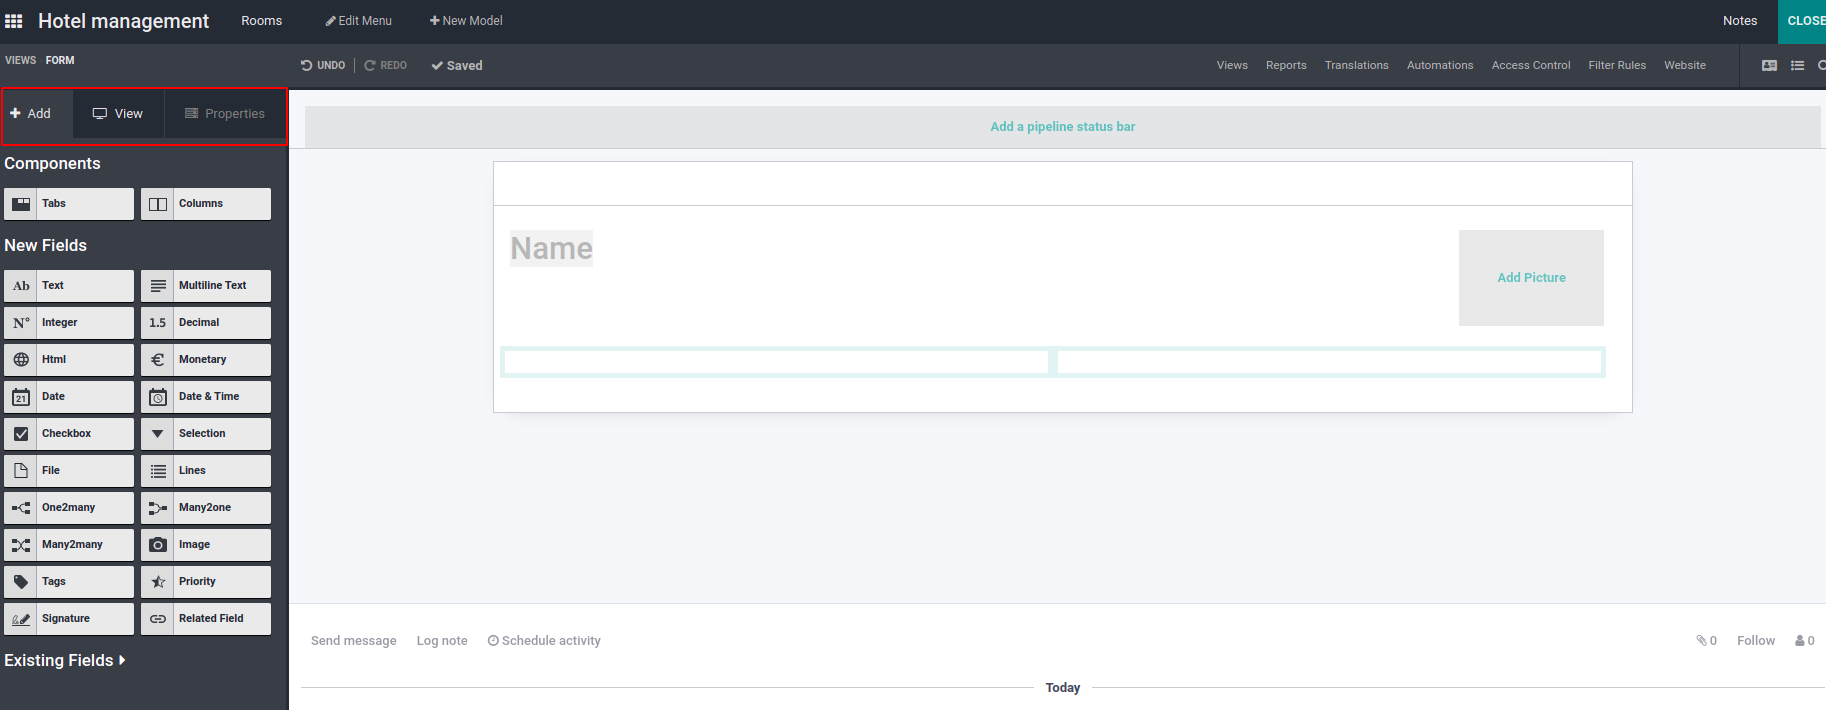Open the Add tab in sidebar
1826x710 pixels.
[x=38, y=114]
